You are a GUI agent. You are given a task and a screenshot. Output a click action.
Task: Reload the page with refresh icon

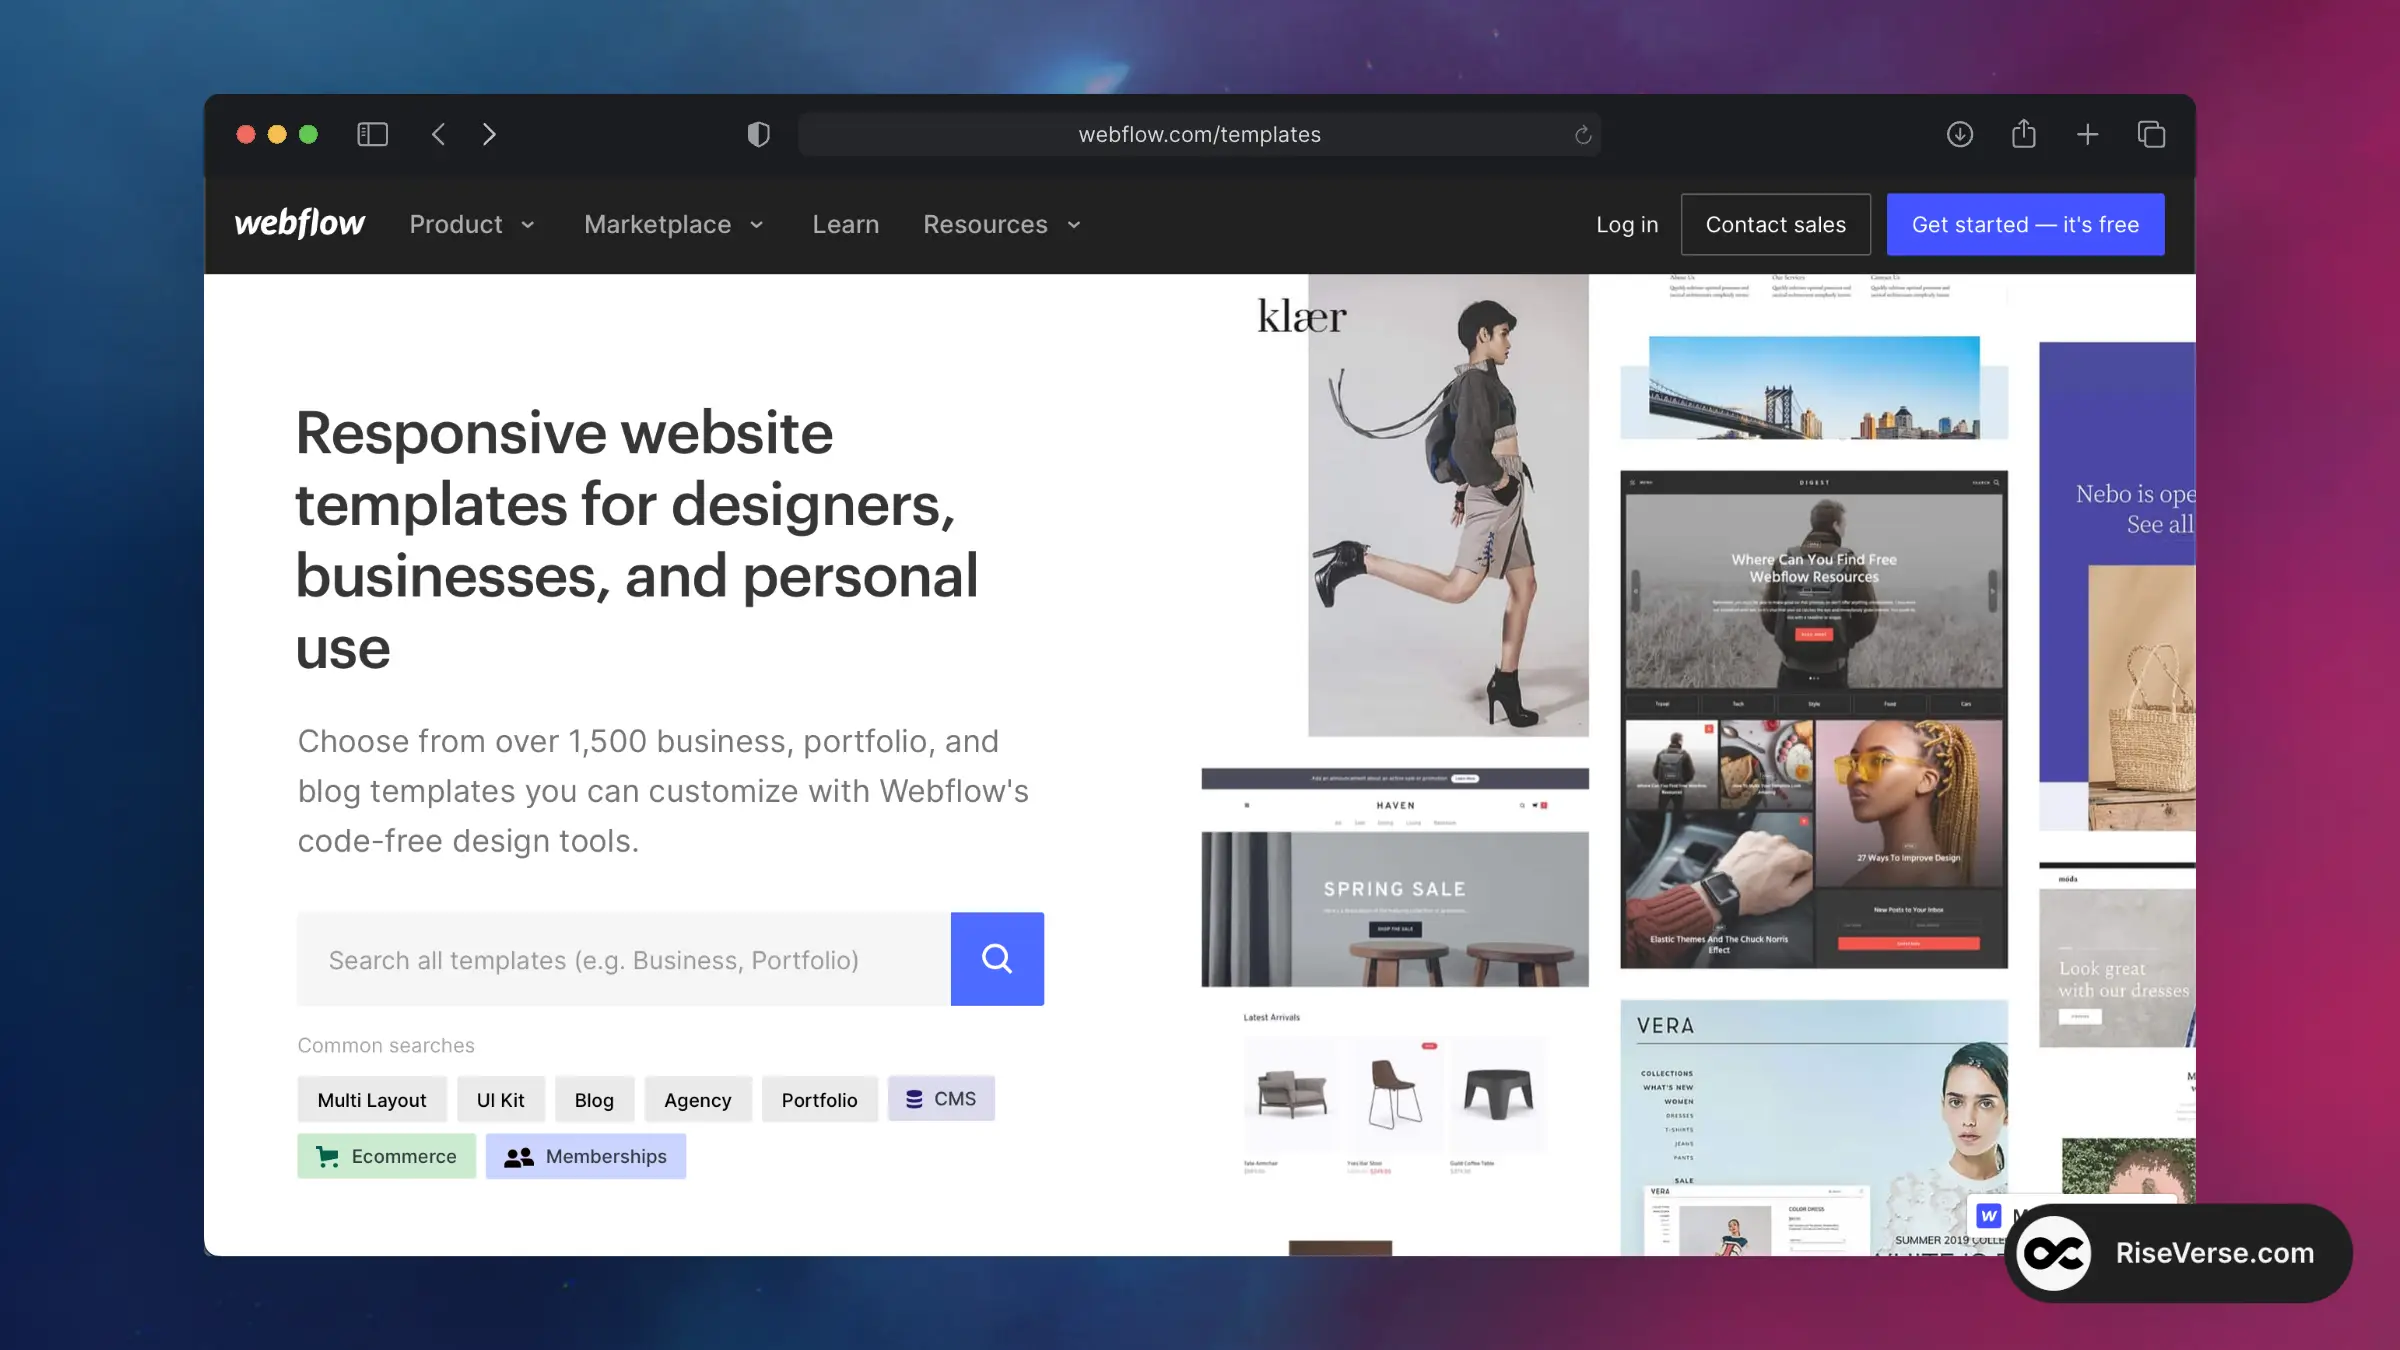[1582, 135]
